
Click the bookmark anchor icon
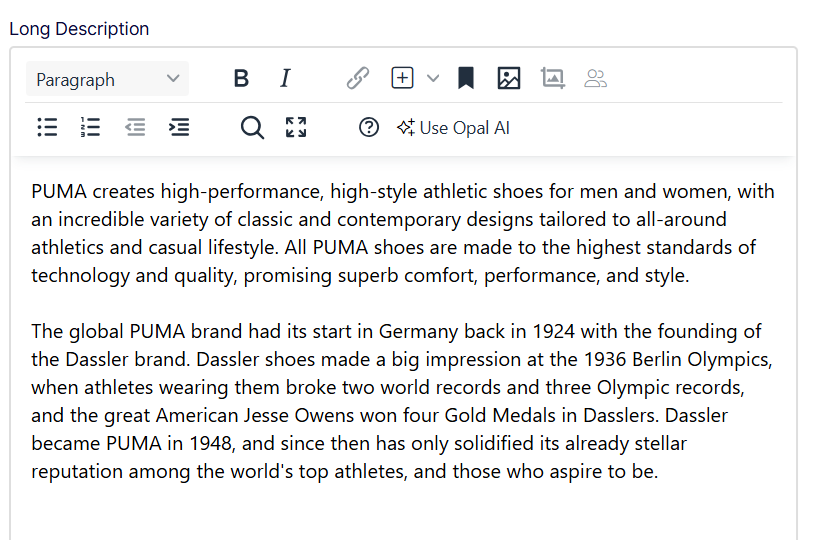click(466, 79)
